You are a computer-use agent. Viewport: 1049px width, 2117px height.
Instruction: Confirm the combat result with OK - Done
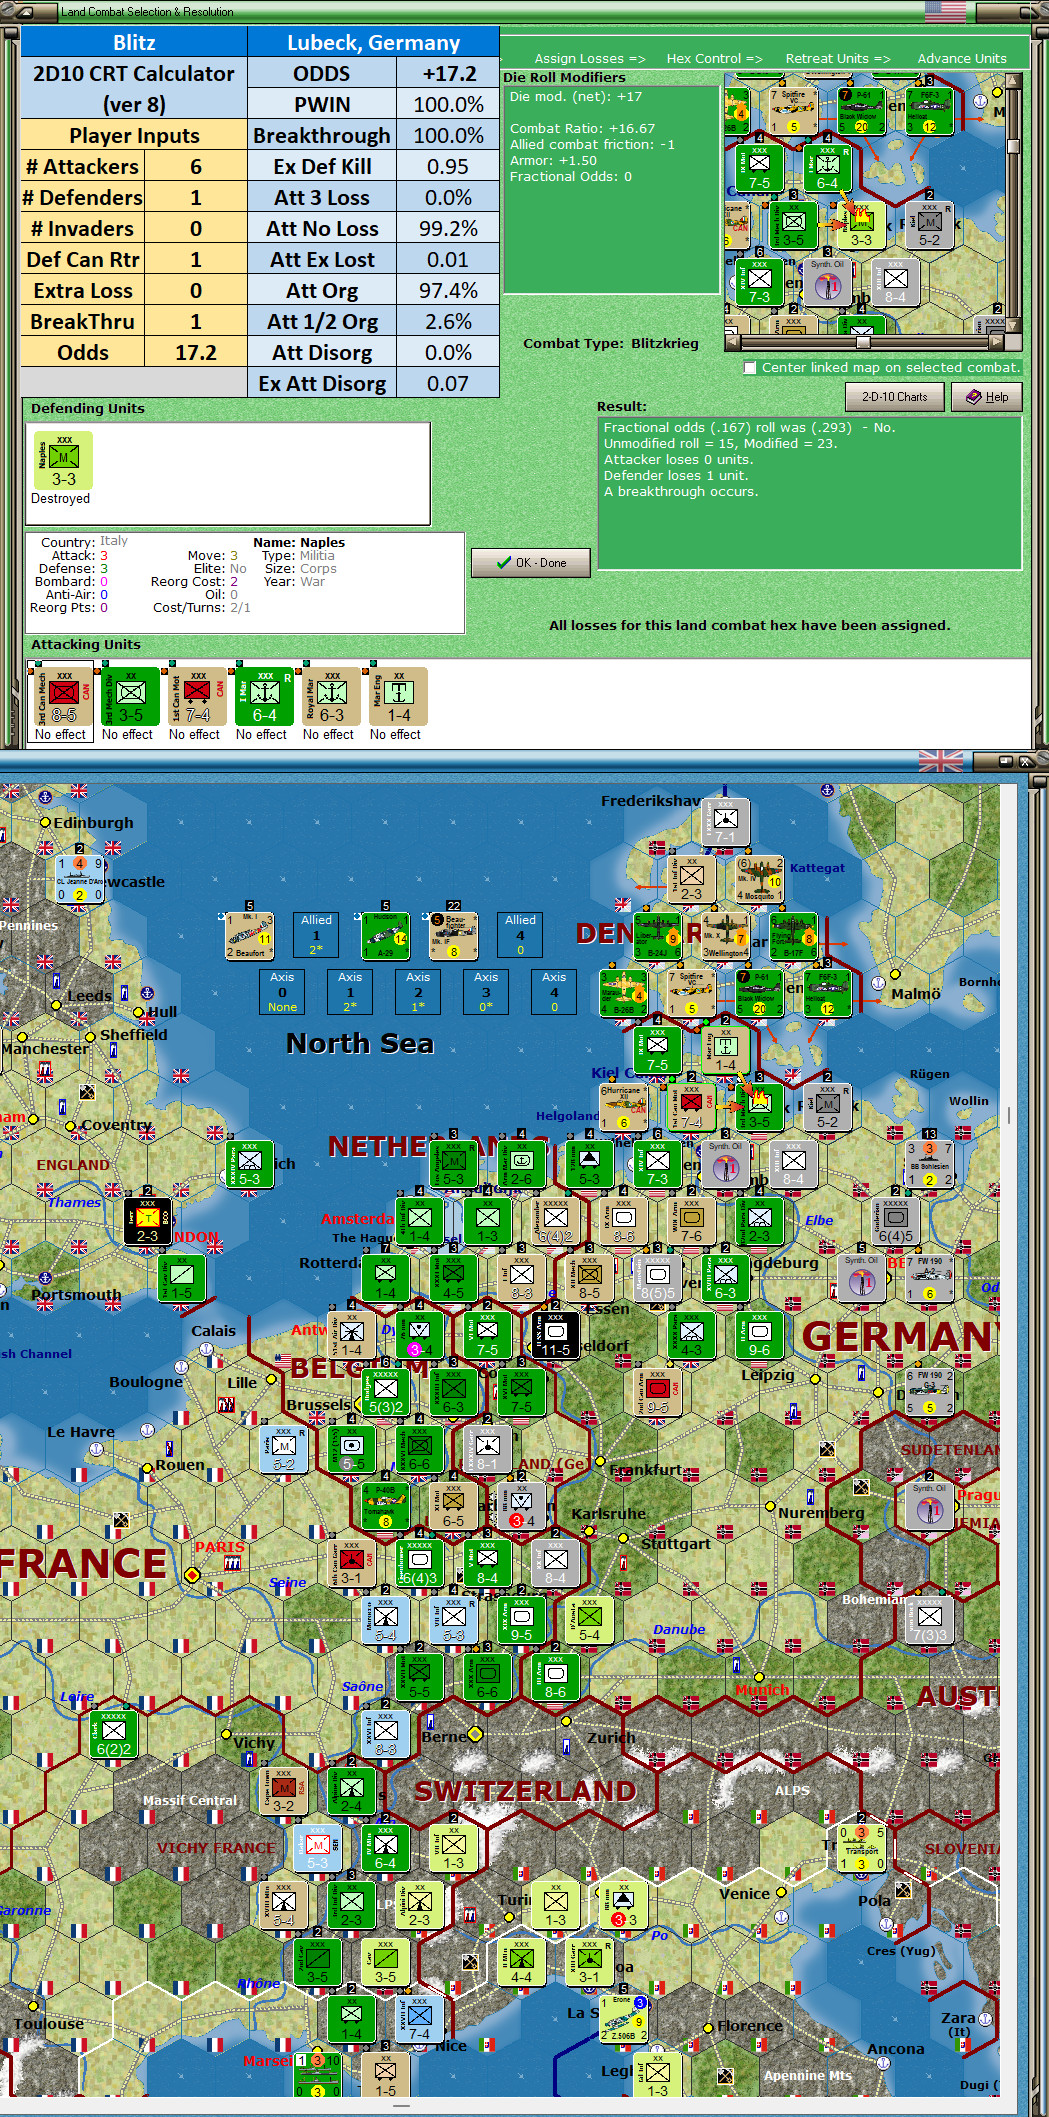click(x=531, y=563)
